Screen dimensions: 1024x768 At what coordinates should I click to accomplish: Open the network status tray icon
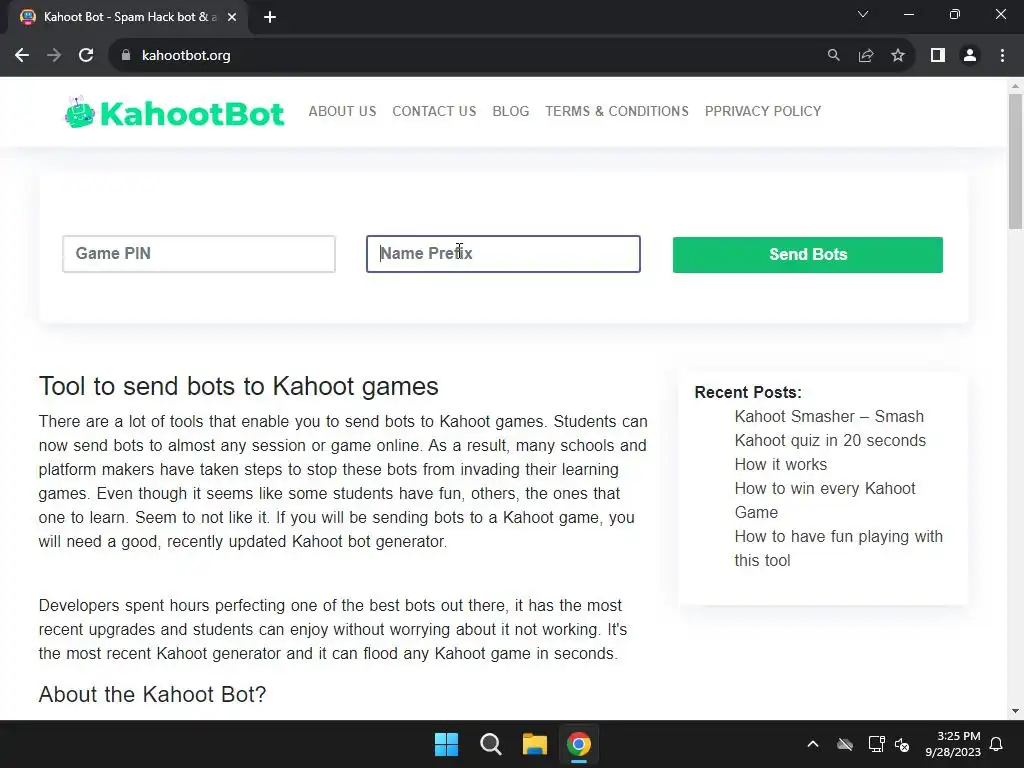click(x=876, y=744)
